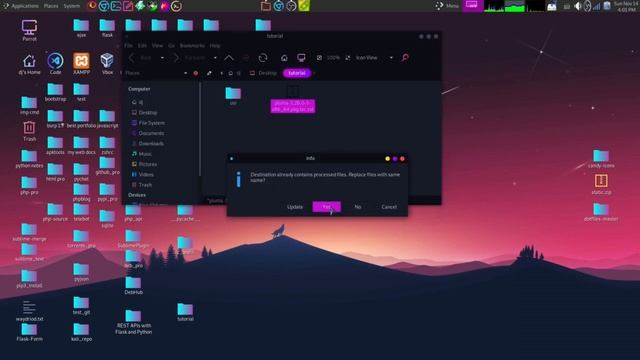
Task: Open the View menu in file manager
Action: click(x=157, y=46)
